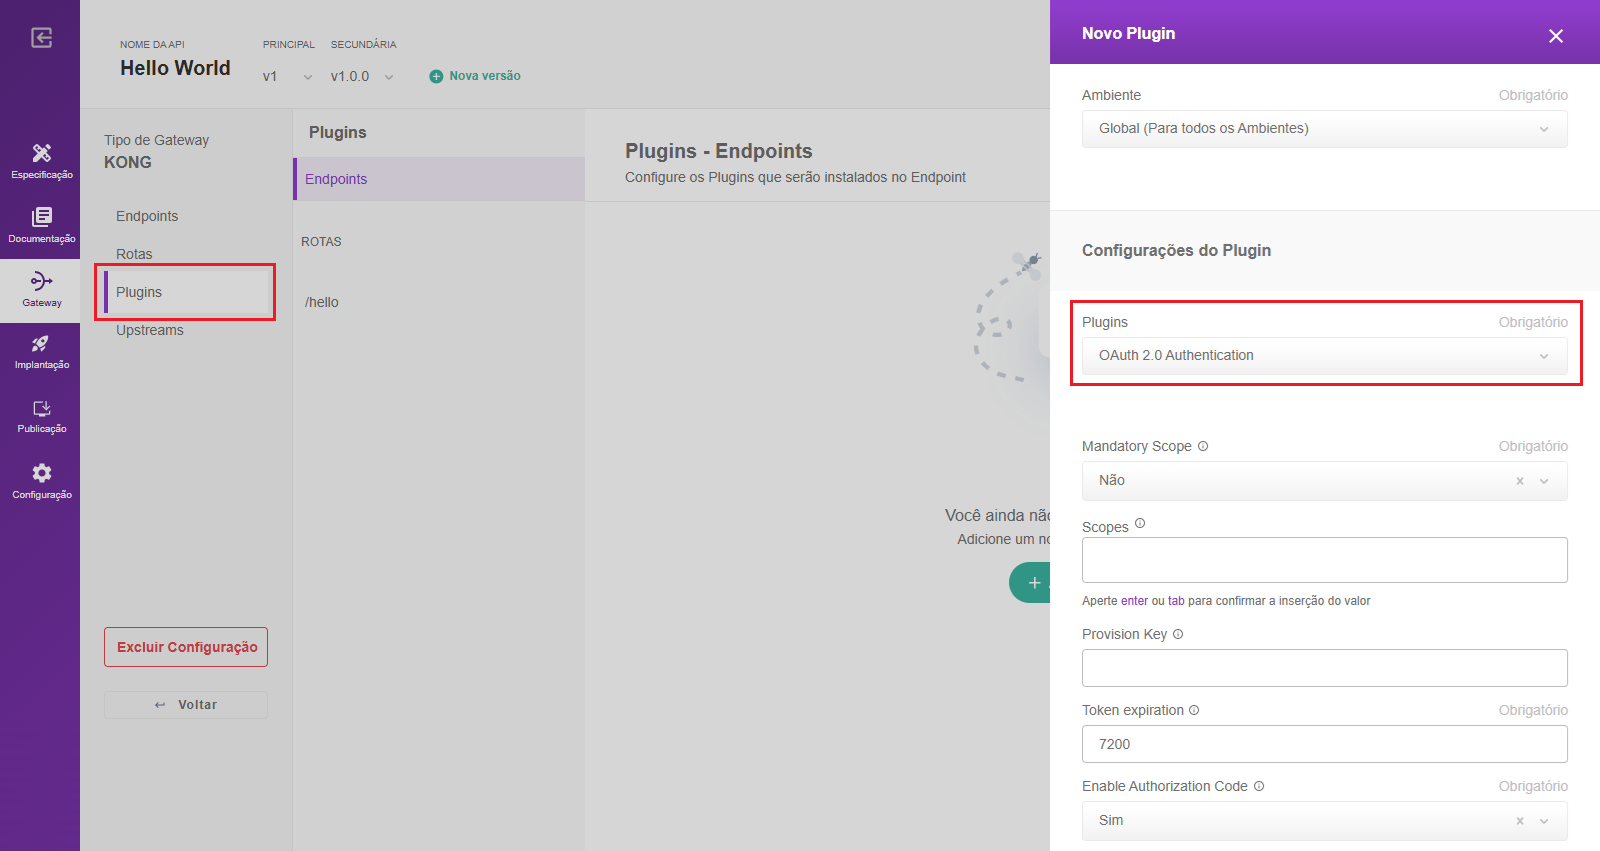Click the exit arrow icon at top of sidebar
This screenshot has height=851, width=1600.
[x=41, y=38]
